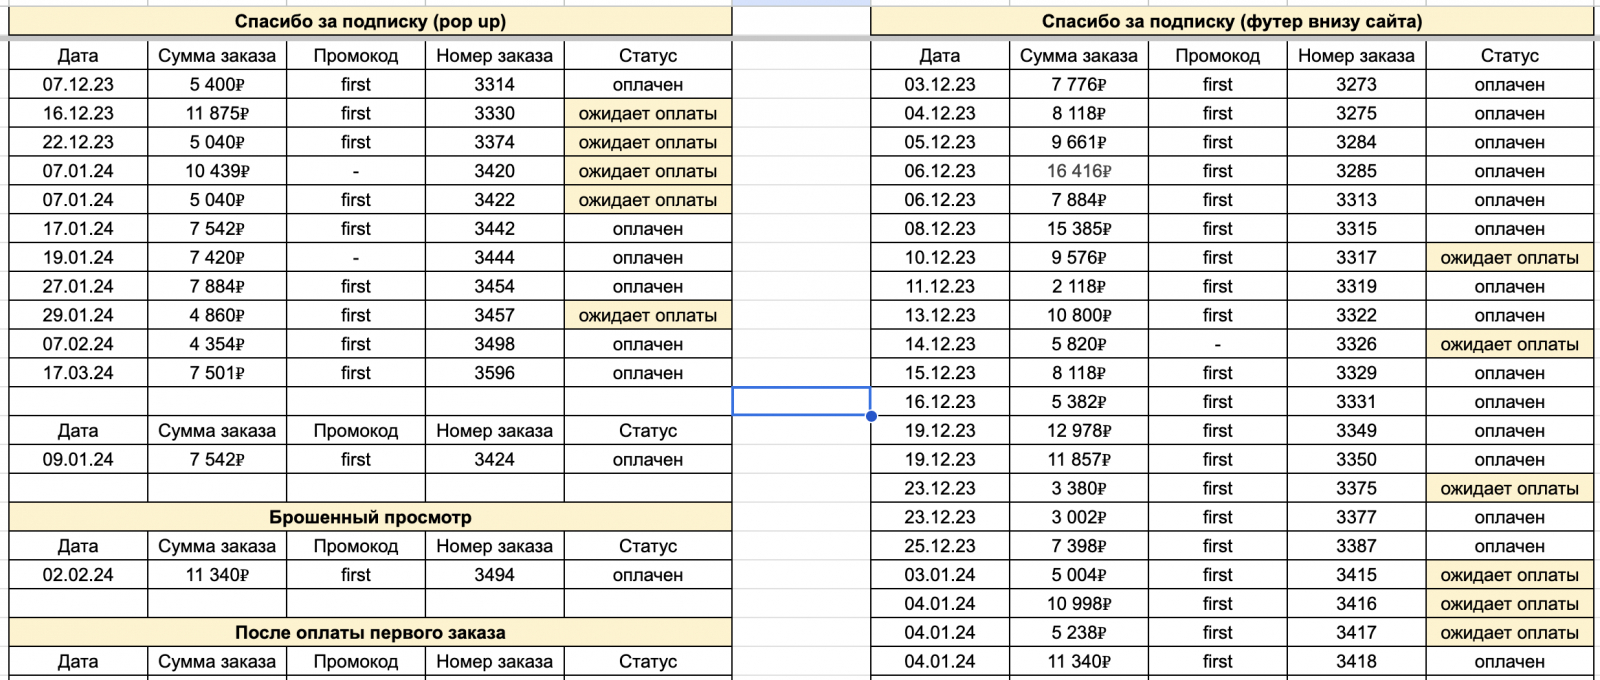
Task: Click order number 3424
Action: pyautogui.click(x=494, y=460)
